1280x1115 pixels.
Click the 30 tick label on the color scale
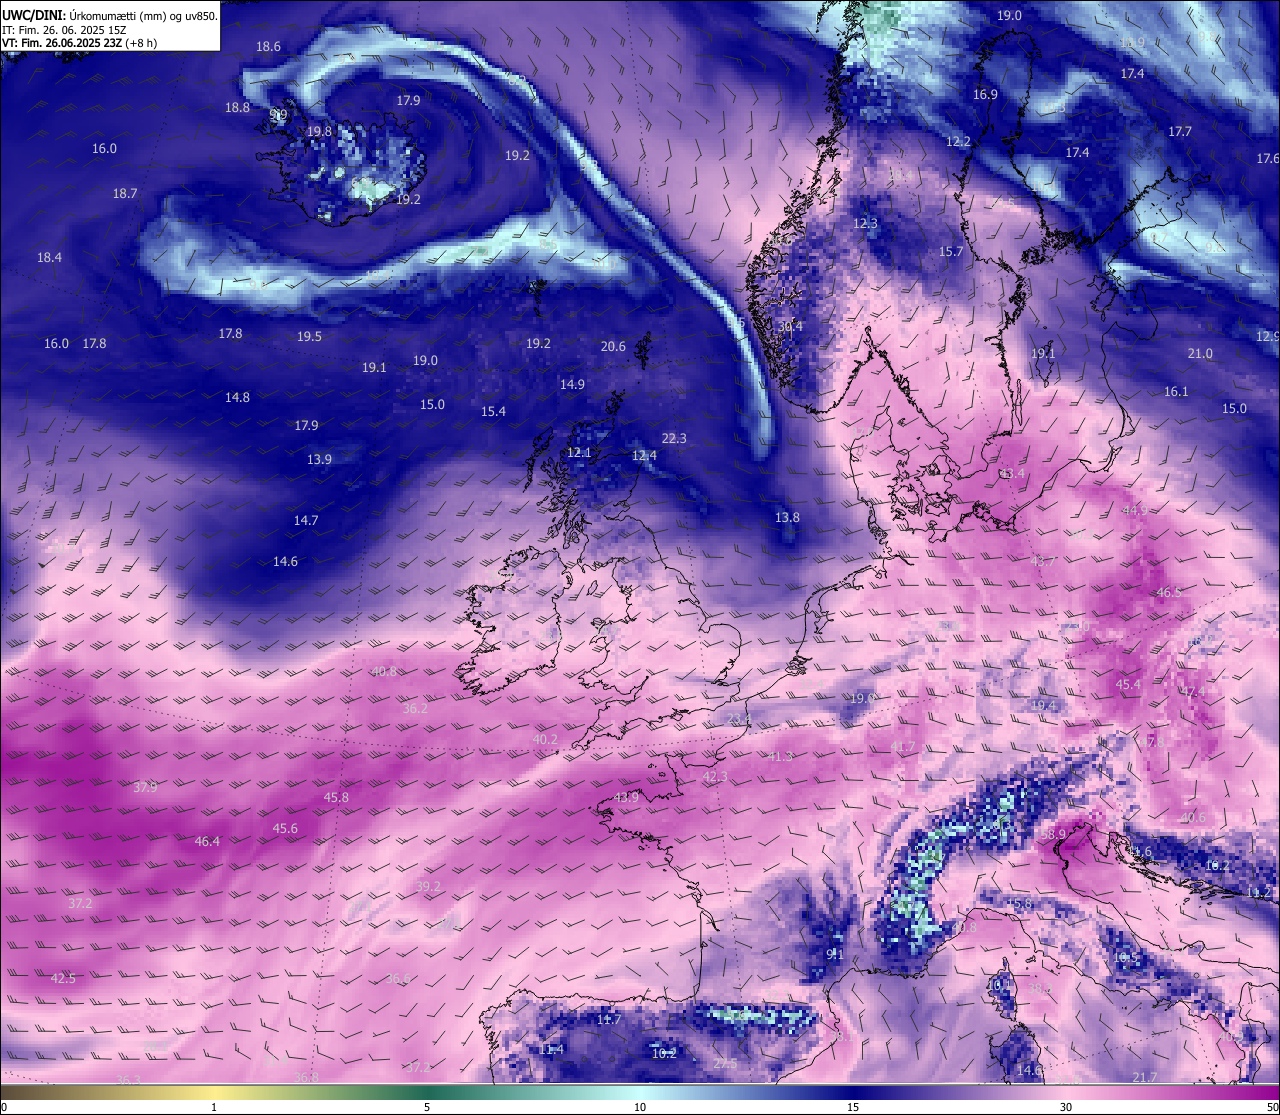point(1066,1107)
